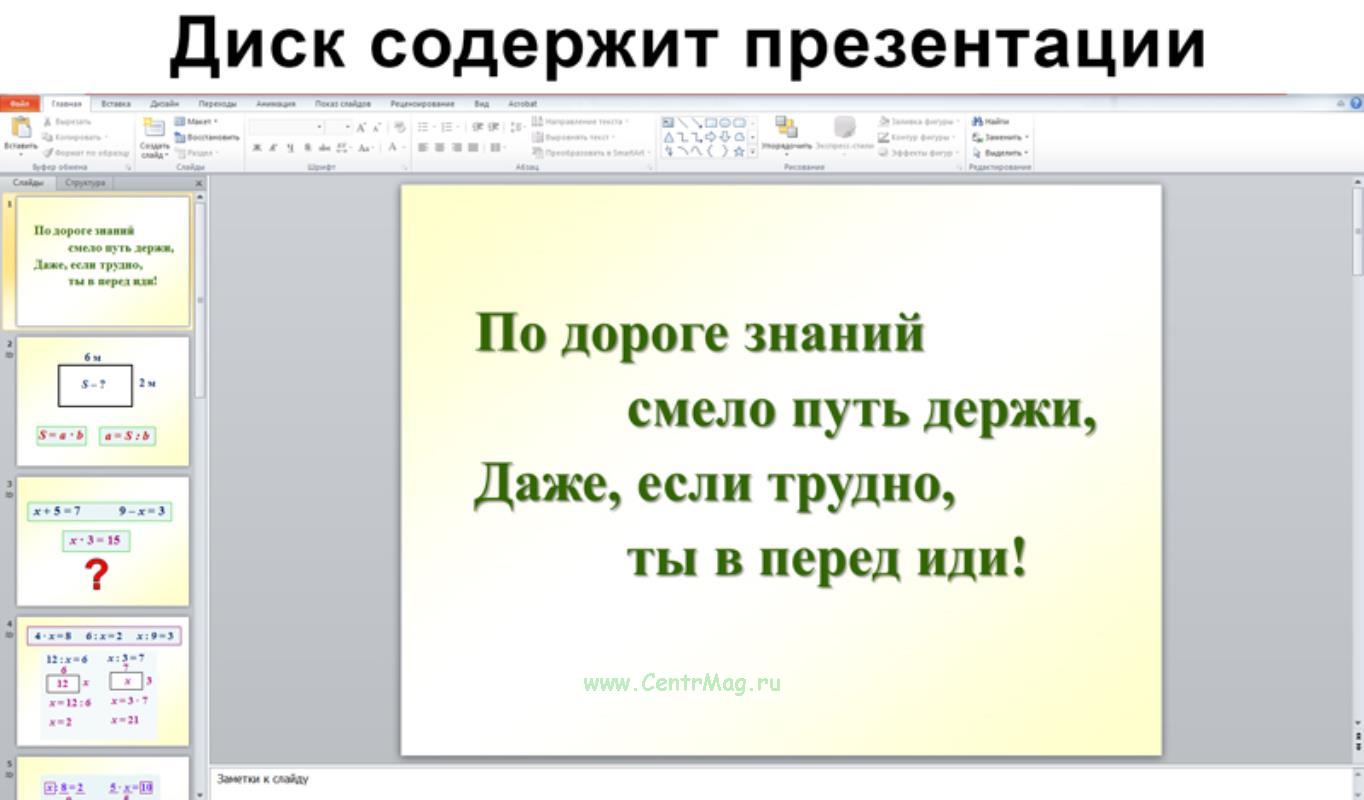This screenshot has height=800, width=1364.
Task: Open the Макет (Layout) dropdown
Action: 196,121
